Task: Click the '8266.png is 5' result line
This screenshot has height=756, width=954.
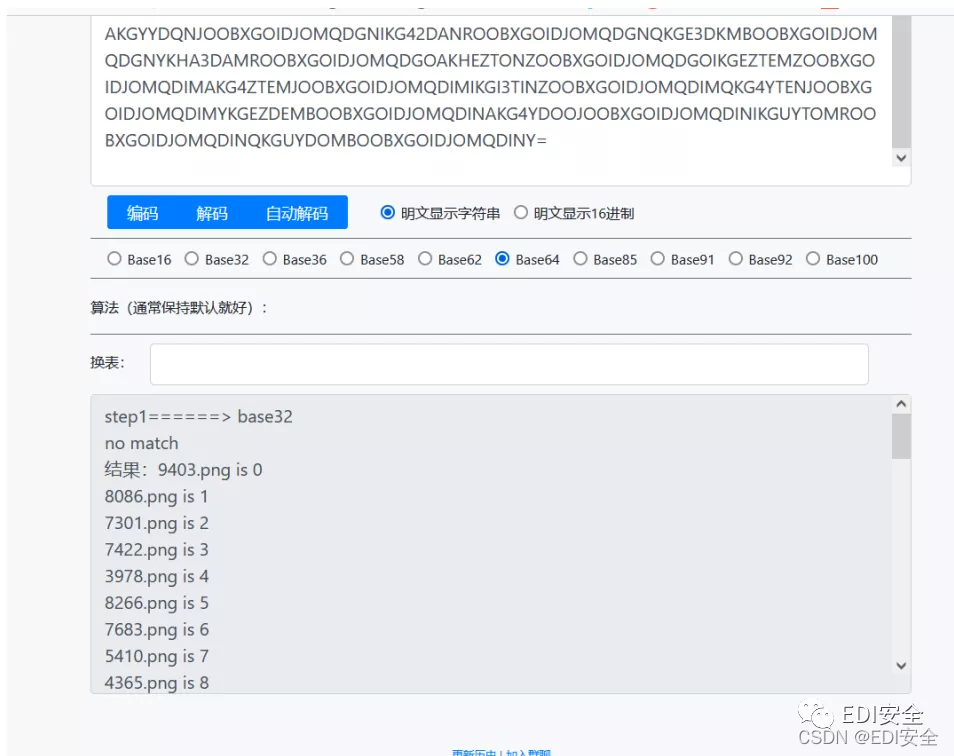Action: pos(156,603)
